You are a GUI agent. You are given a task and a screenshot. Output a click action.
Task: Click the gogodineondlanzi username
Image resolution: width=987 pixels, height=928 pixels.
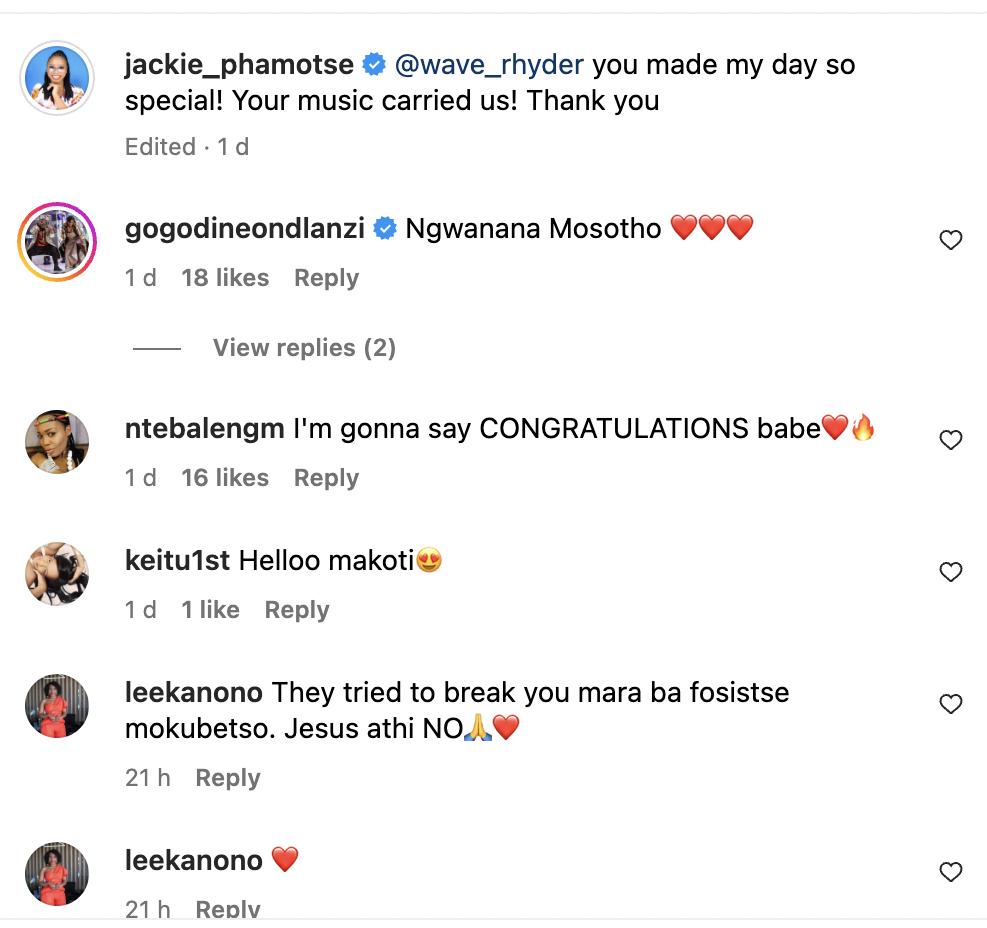[x=246, y=229]
